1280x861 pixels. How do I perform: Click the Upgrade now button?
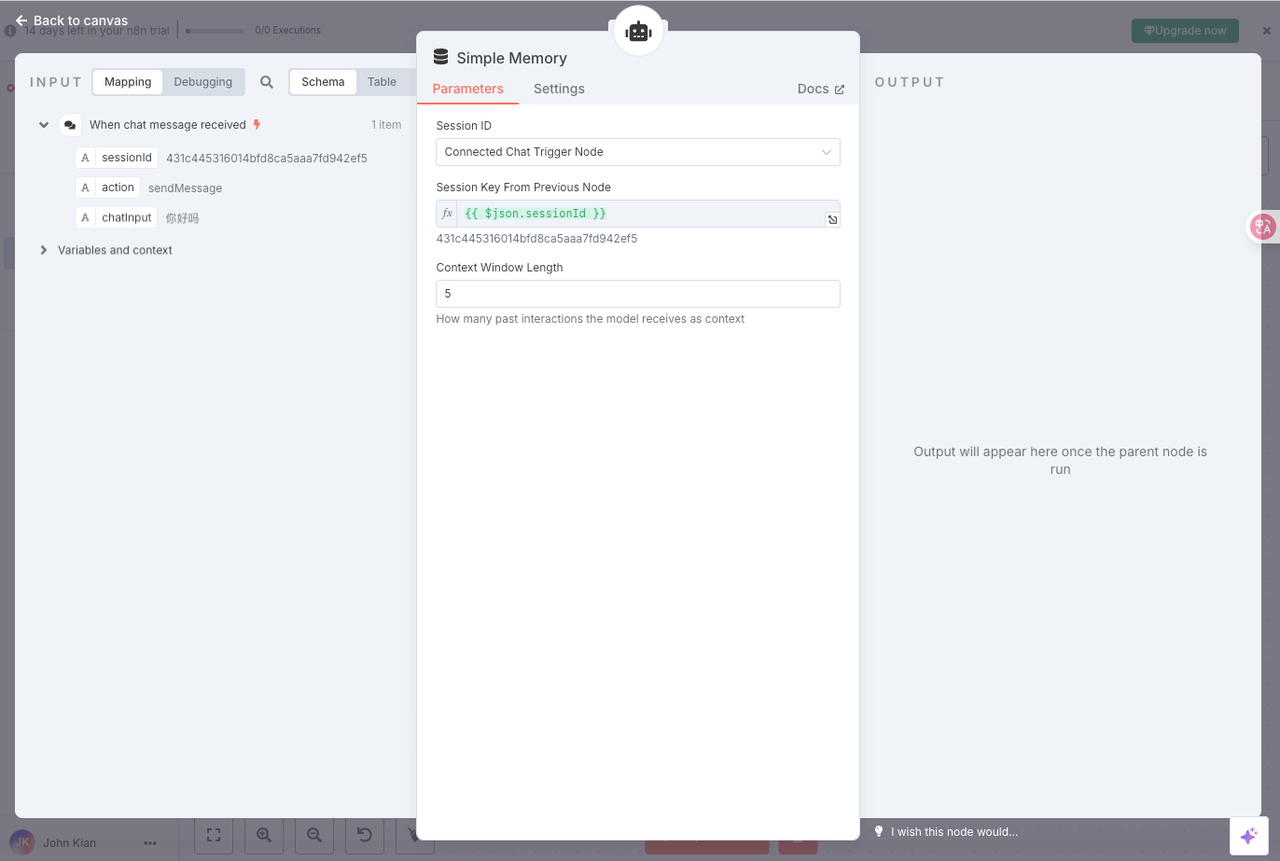tap(1185, 30)
